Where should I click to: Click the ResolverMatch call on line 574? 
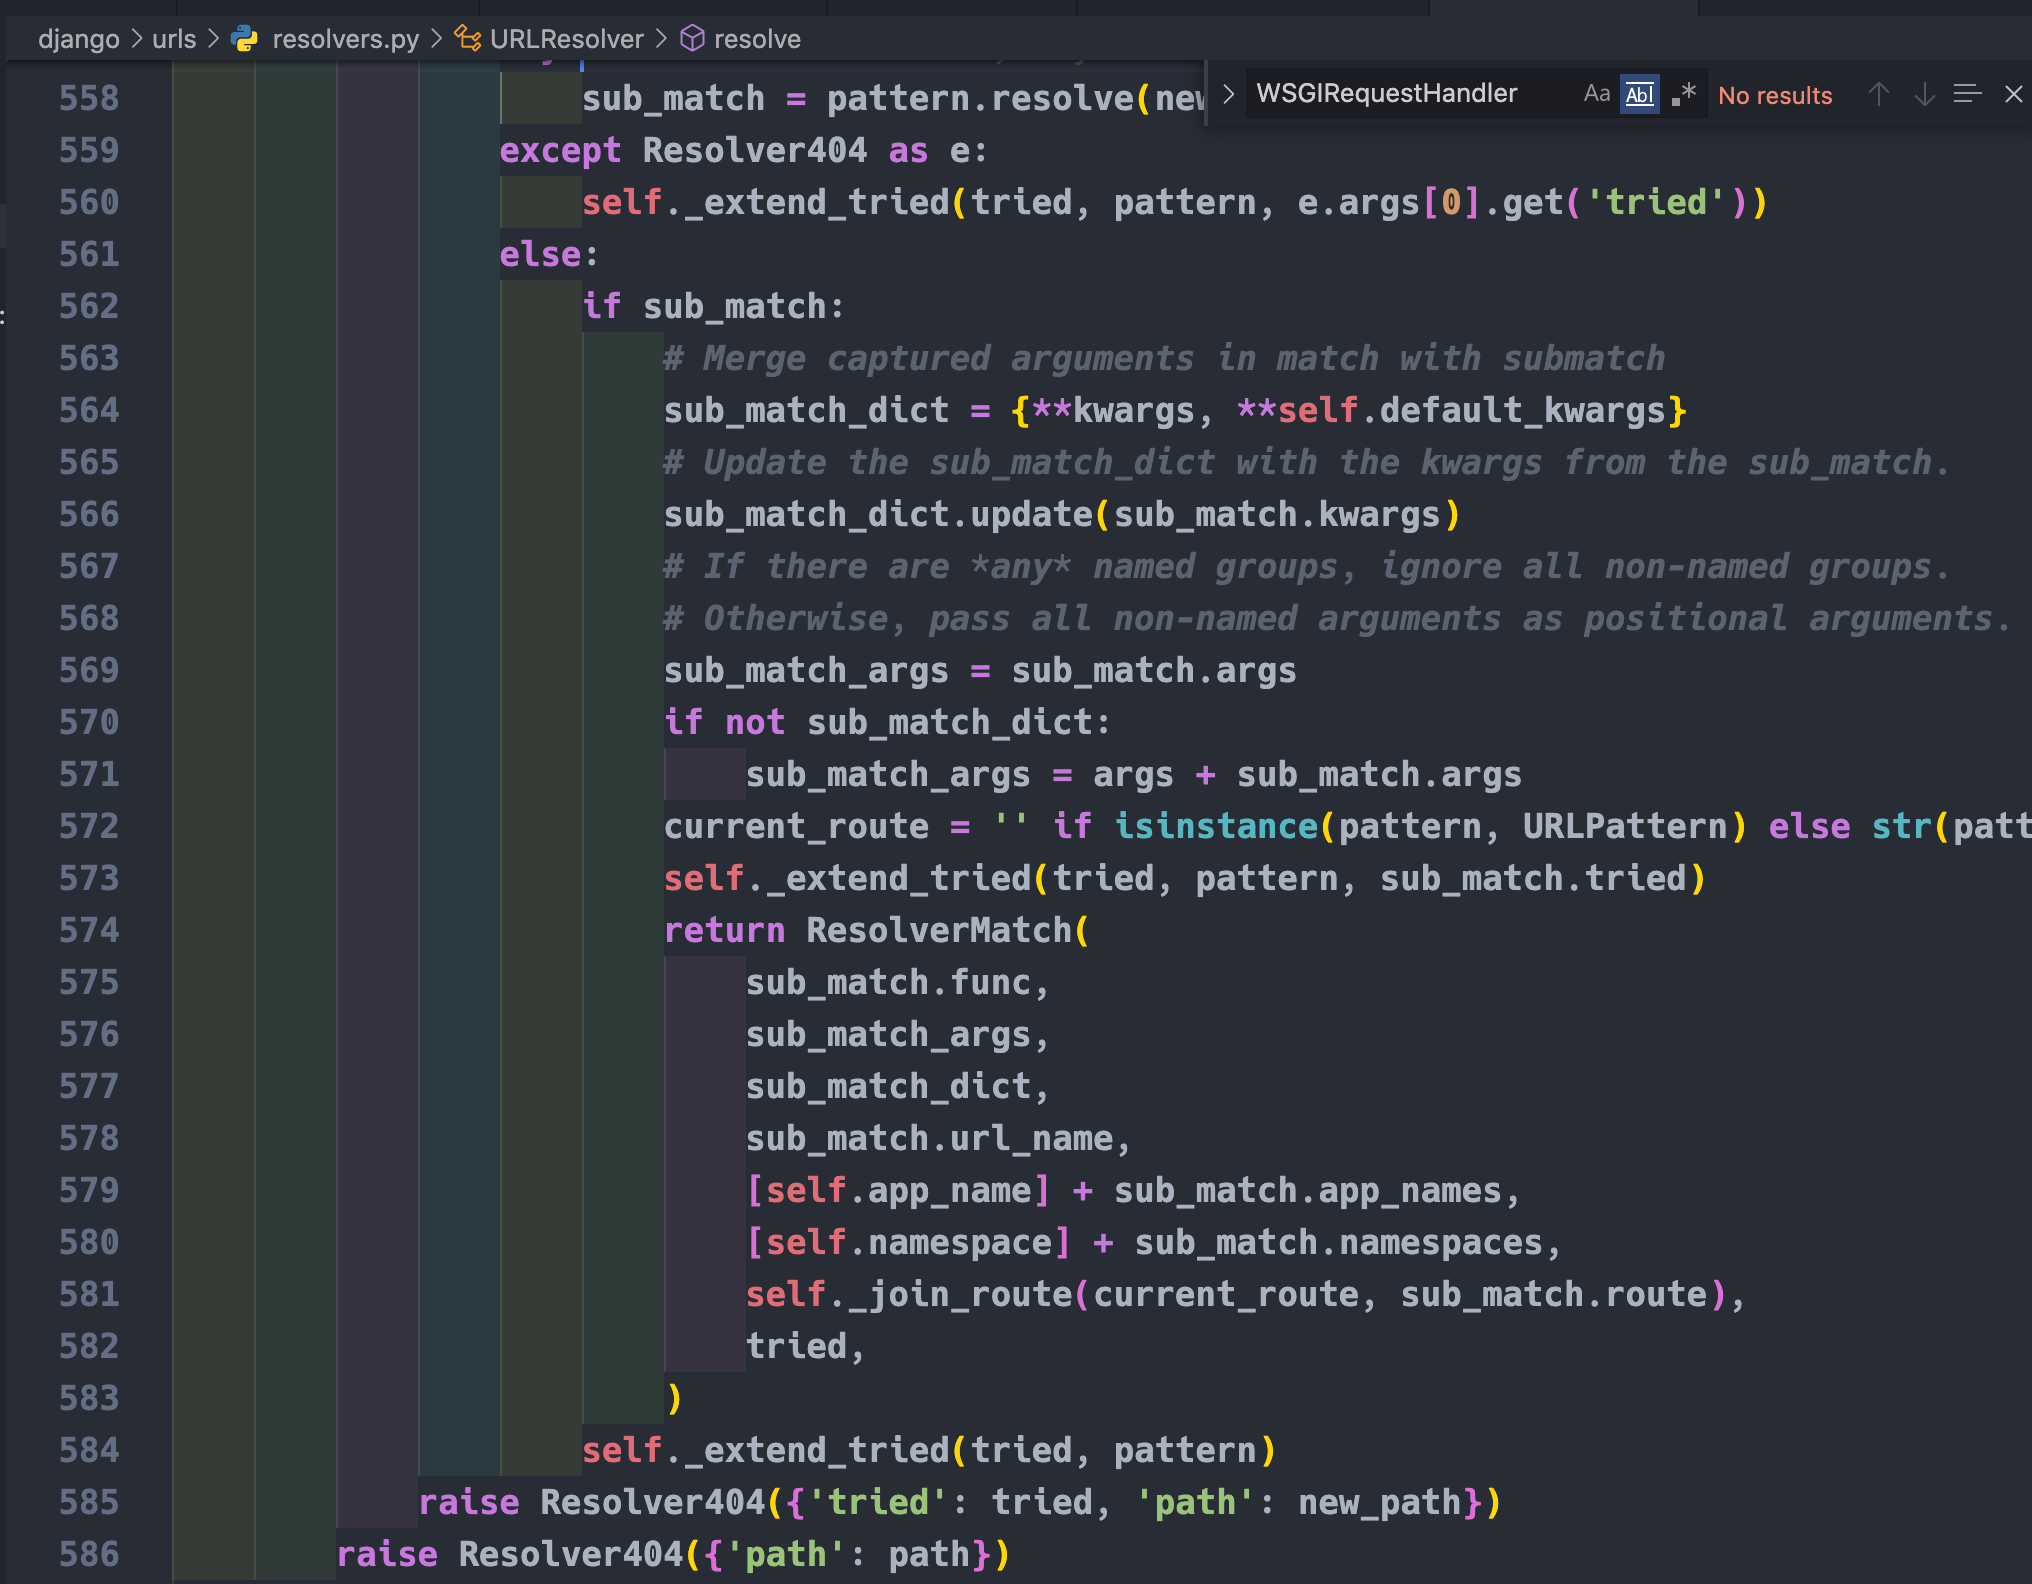pos(938,930)
